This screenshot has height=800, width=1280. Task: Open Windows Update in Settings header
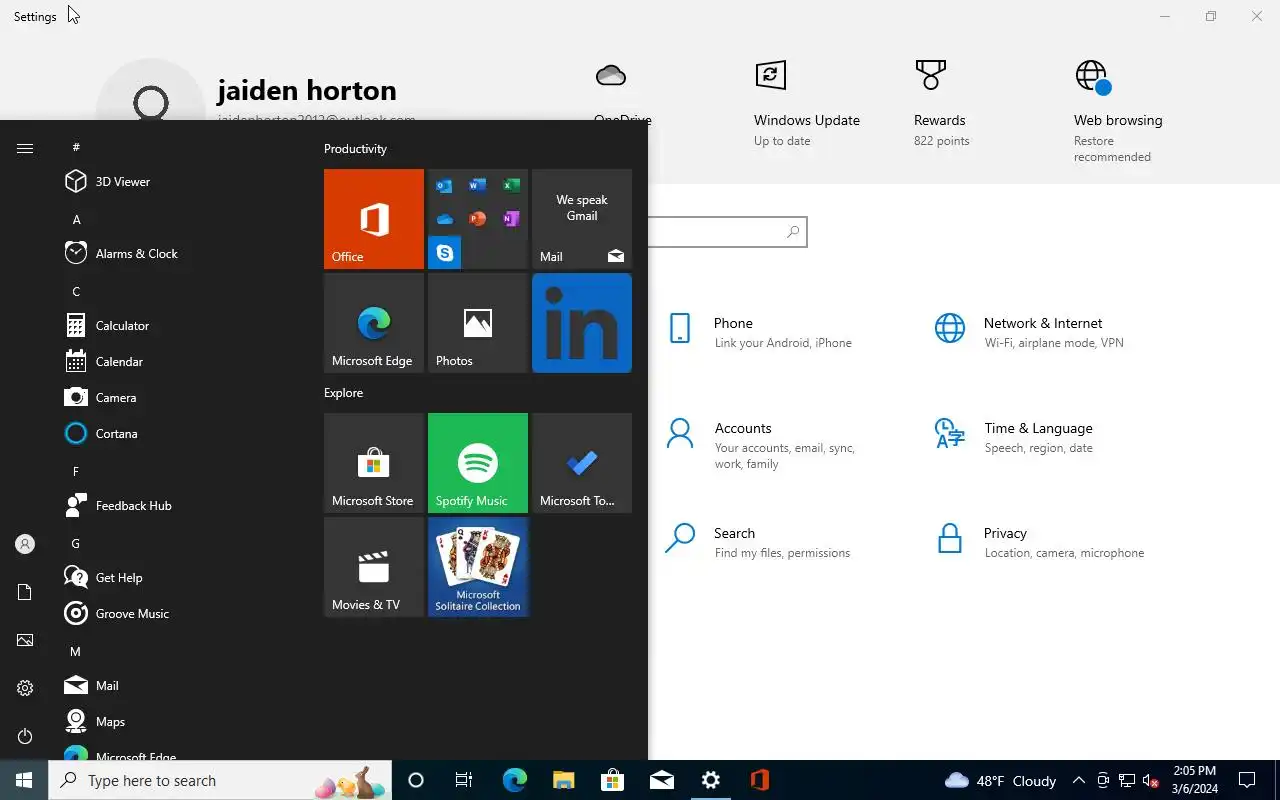(x=807, y=104)
